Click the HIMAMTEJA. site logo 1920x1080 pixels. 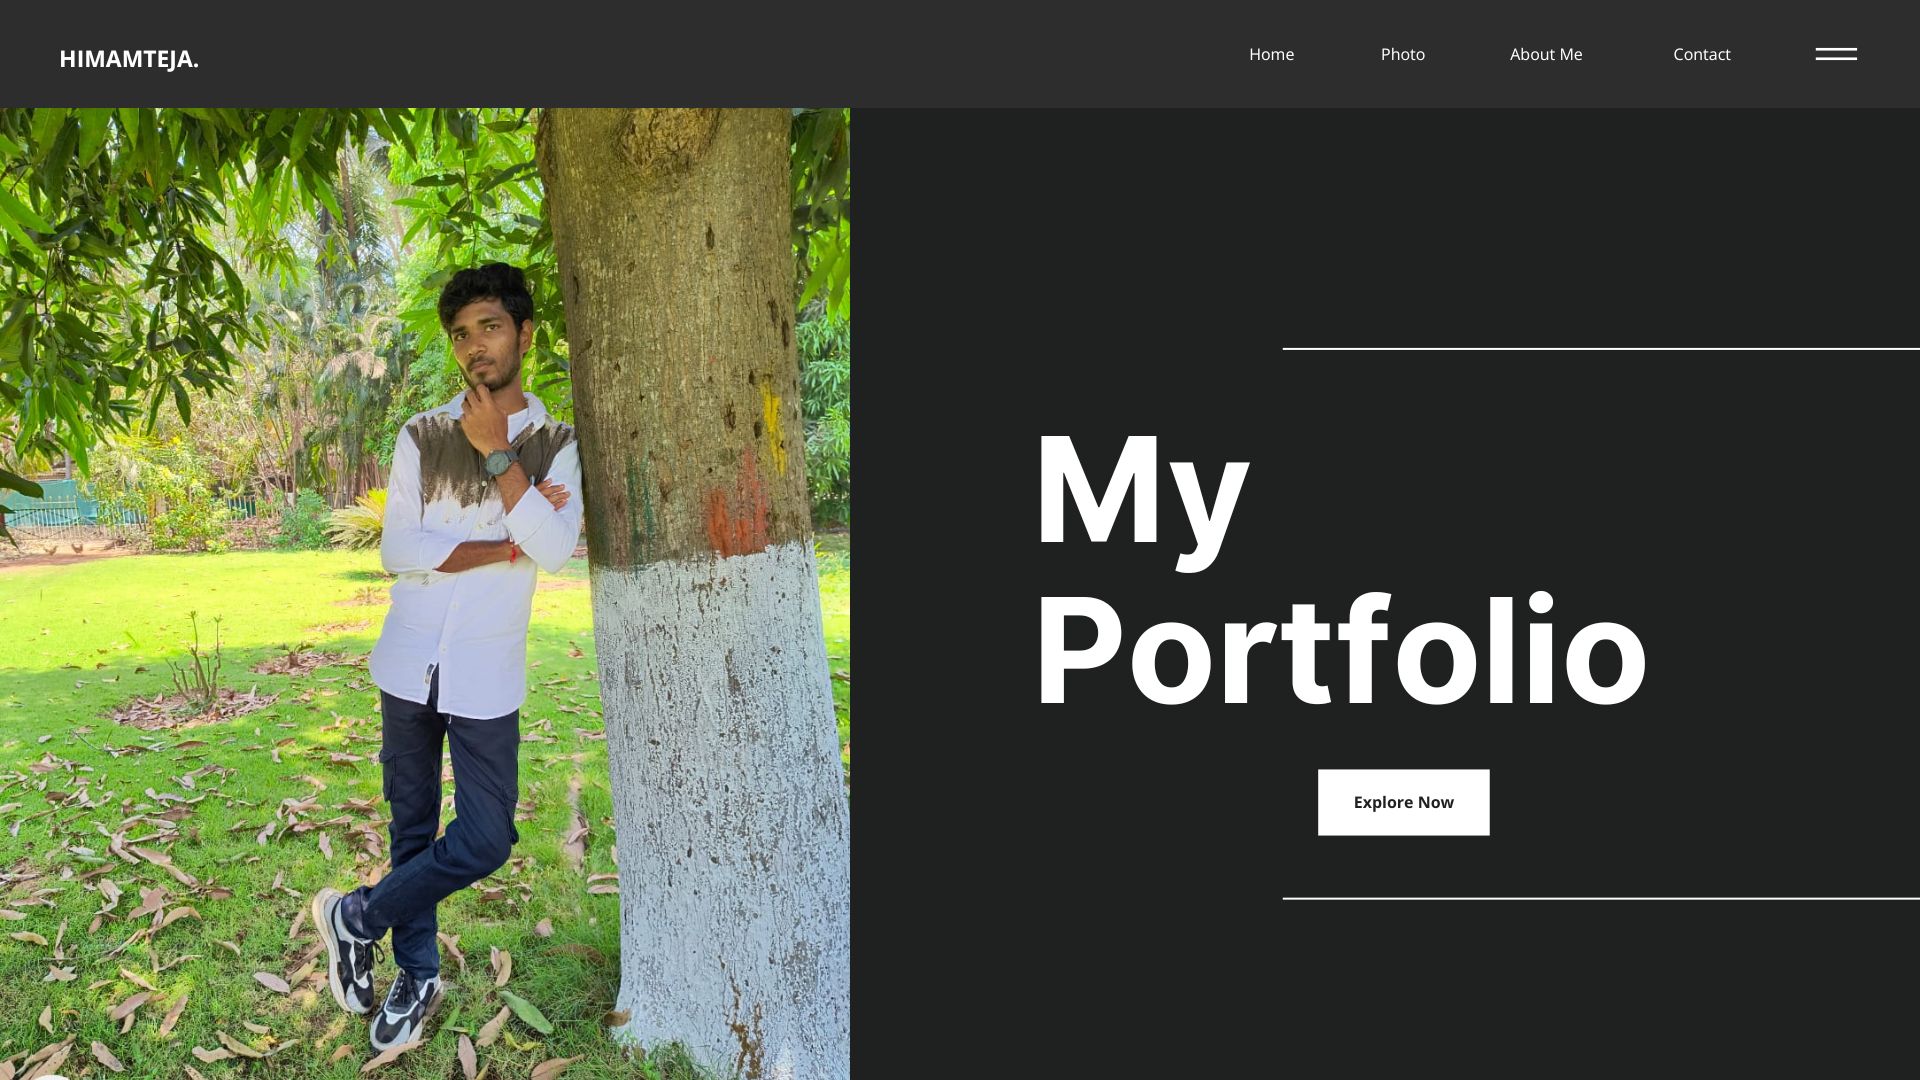point(129,59)
